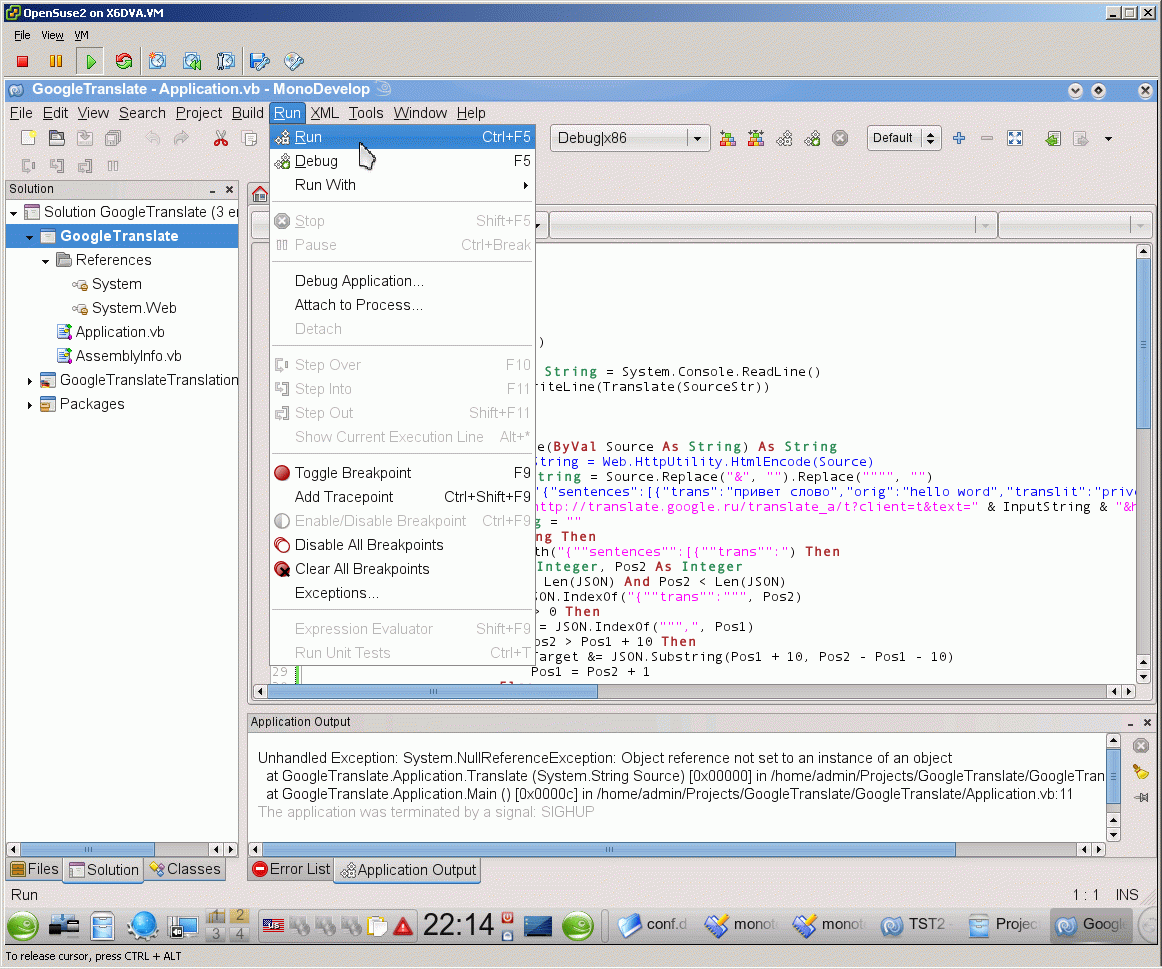The height and width of the screenshot is (969, 1162).
Task: Click the pin icon in Application Output
Action: click(x=1141, y=797)
